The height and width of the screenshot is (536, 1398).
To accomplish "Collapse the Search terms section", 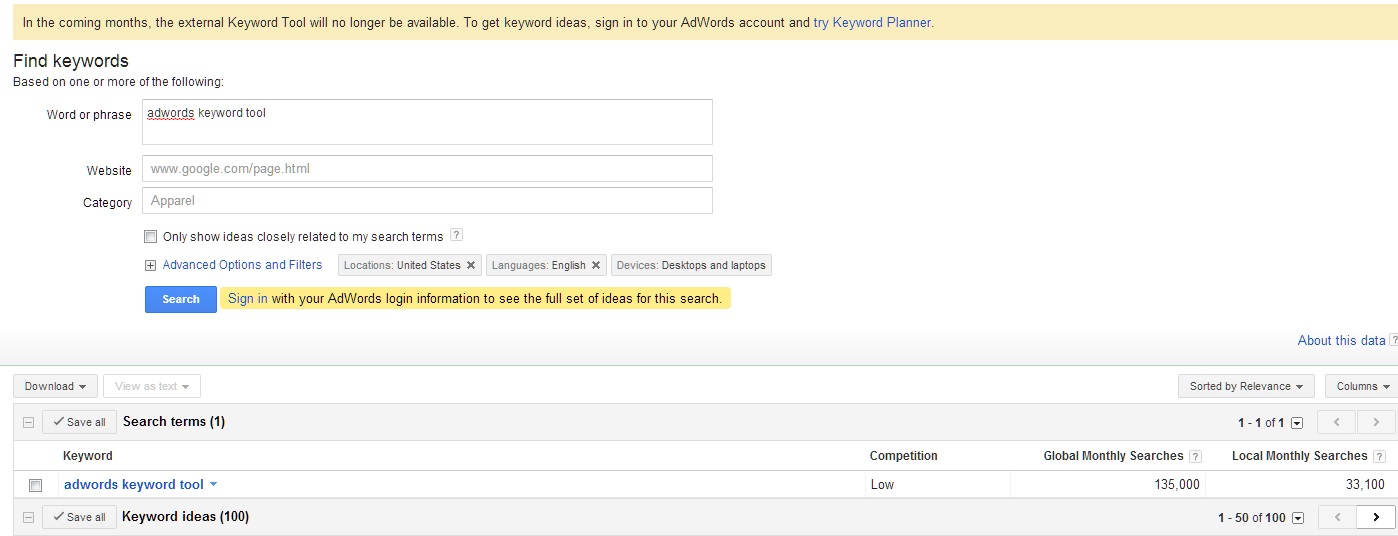I will click(x=28, y=422).
